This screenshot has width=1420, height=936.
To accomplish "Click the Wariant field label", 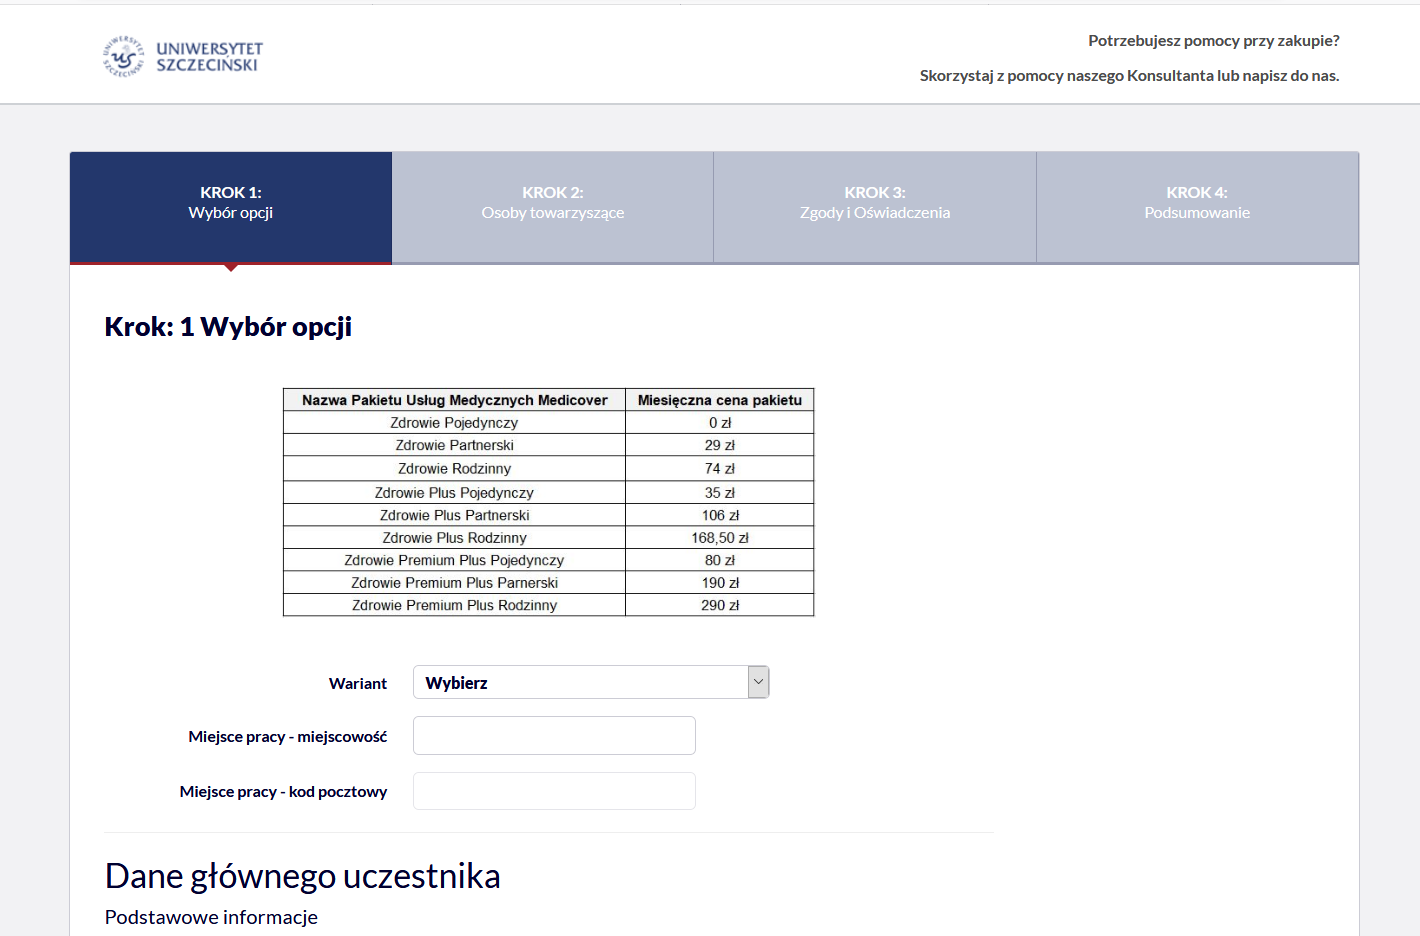I will pyautogui.click(x=357, y=683).
